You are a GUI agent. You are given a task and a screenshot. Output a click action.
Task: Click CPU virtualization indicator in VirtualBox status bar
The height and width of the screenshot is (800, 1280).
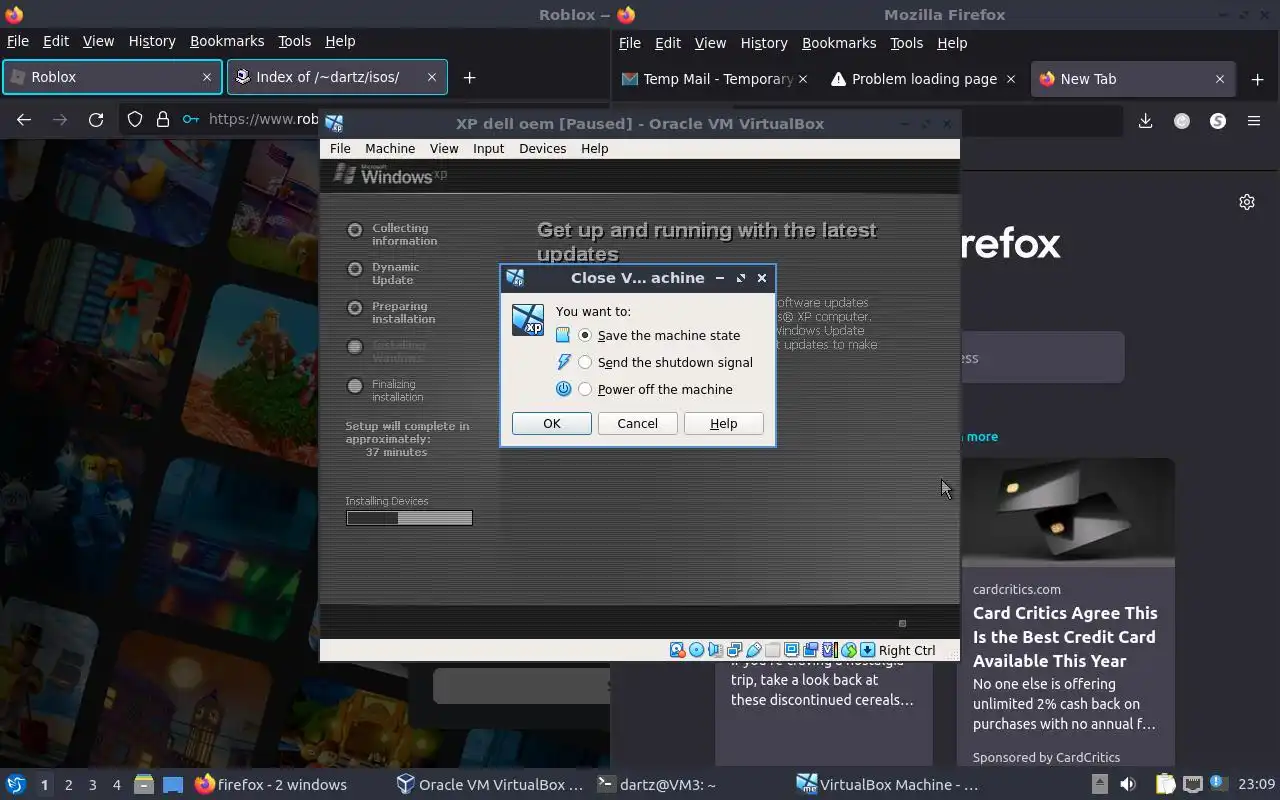[x=829, y=650]
